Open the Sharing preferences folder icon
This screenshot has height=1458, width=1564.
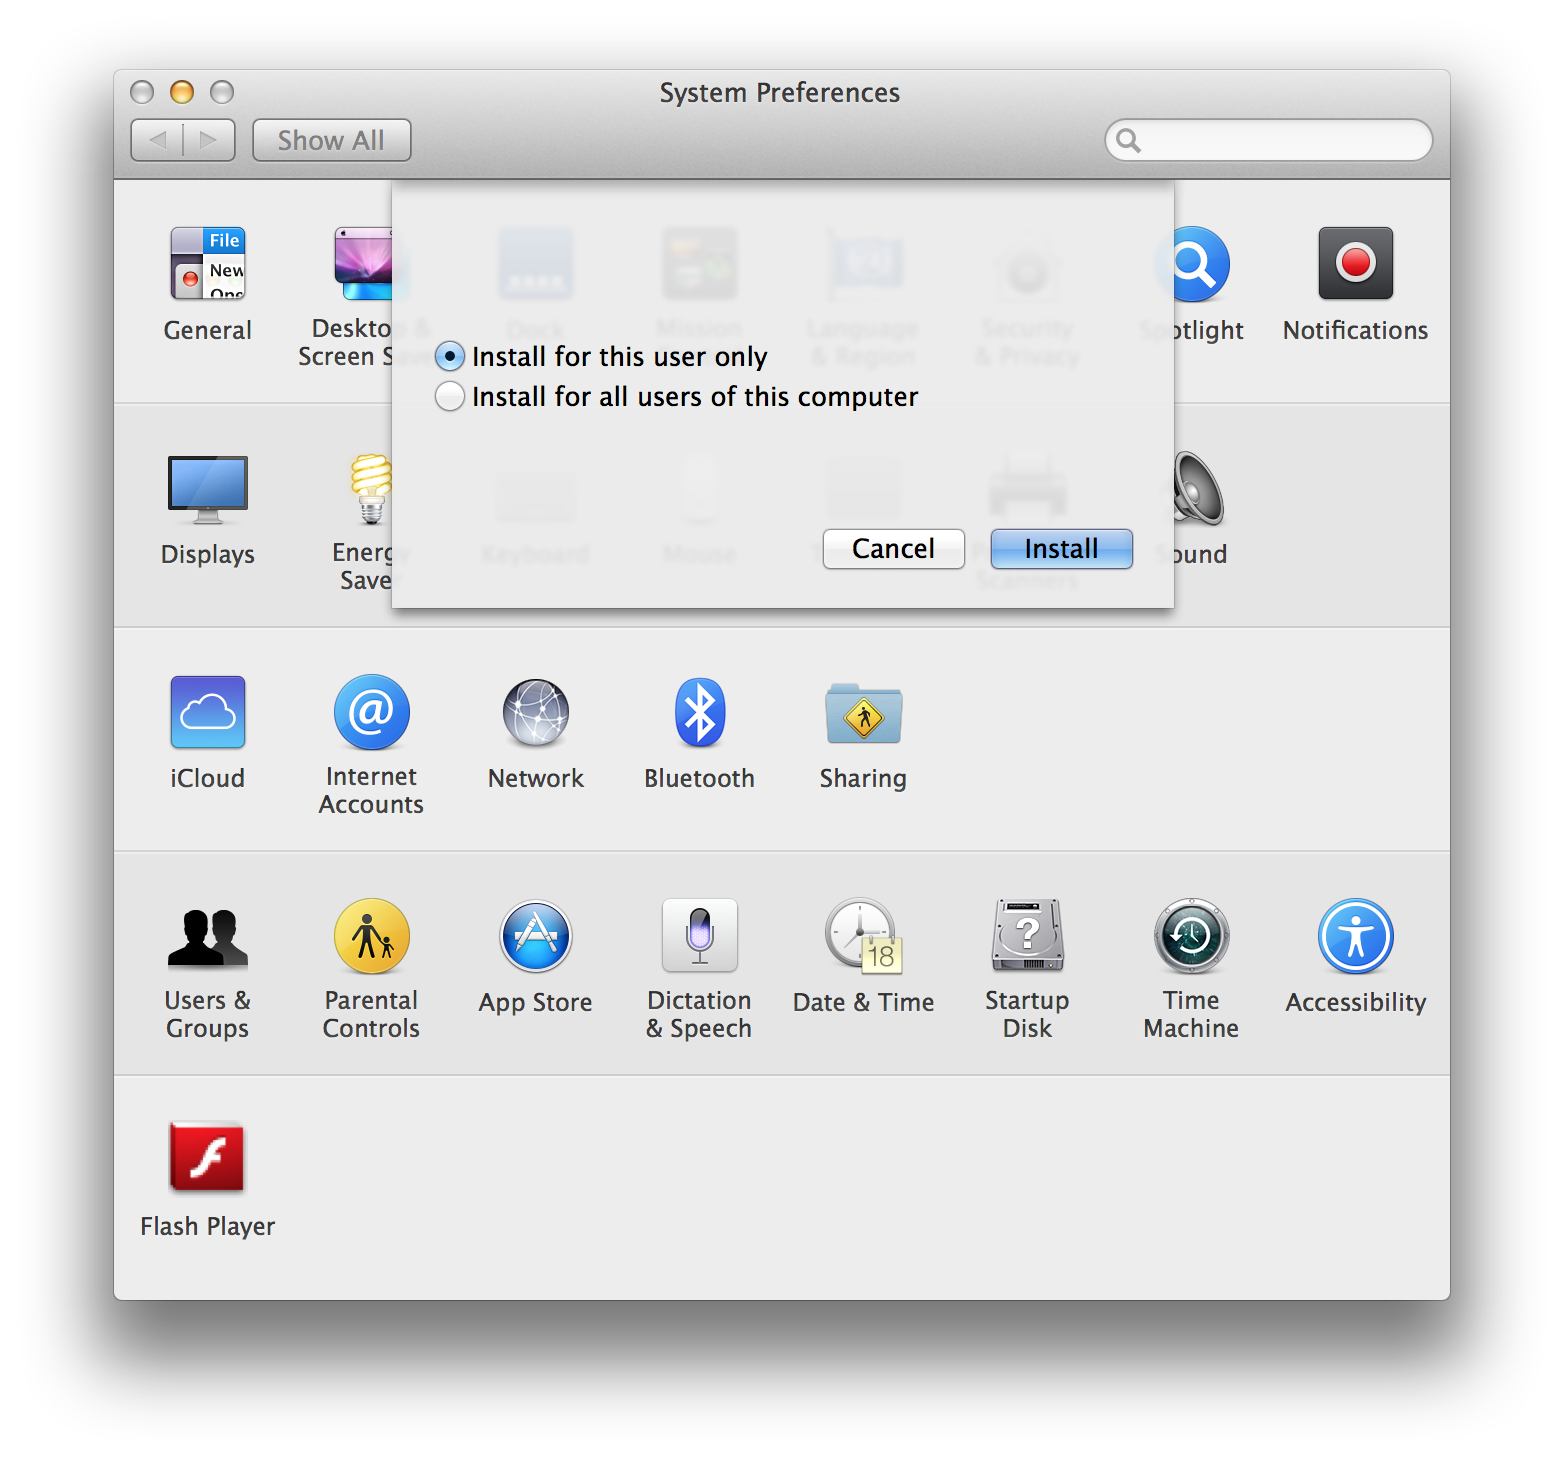[x=864, y=713]
